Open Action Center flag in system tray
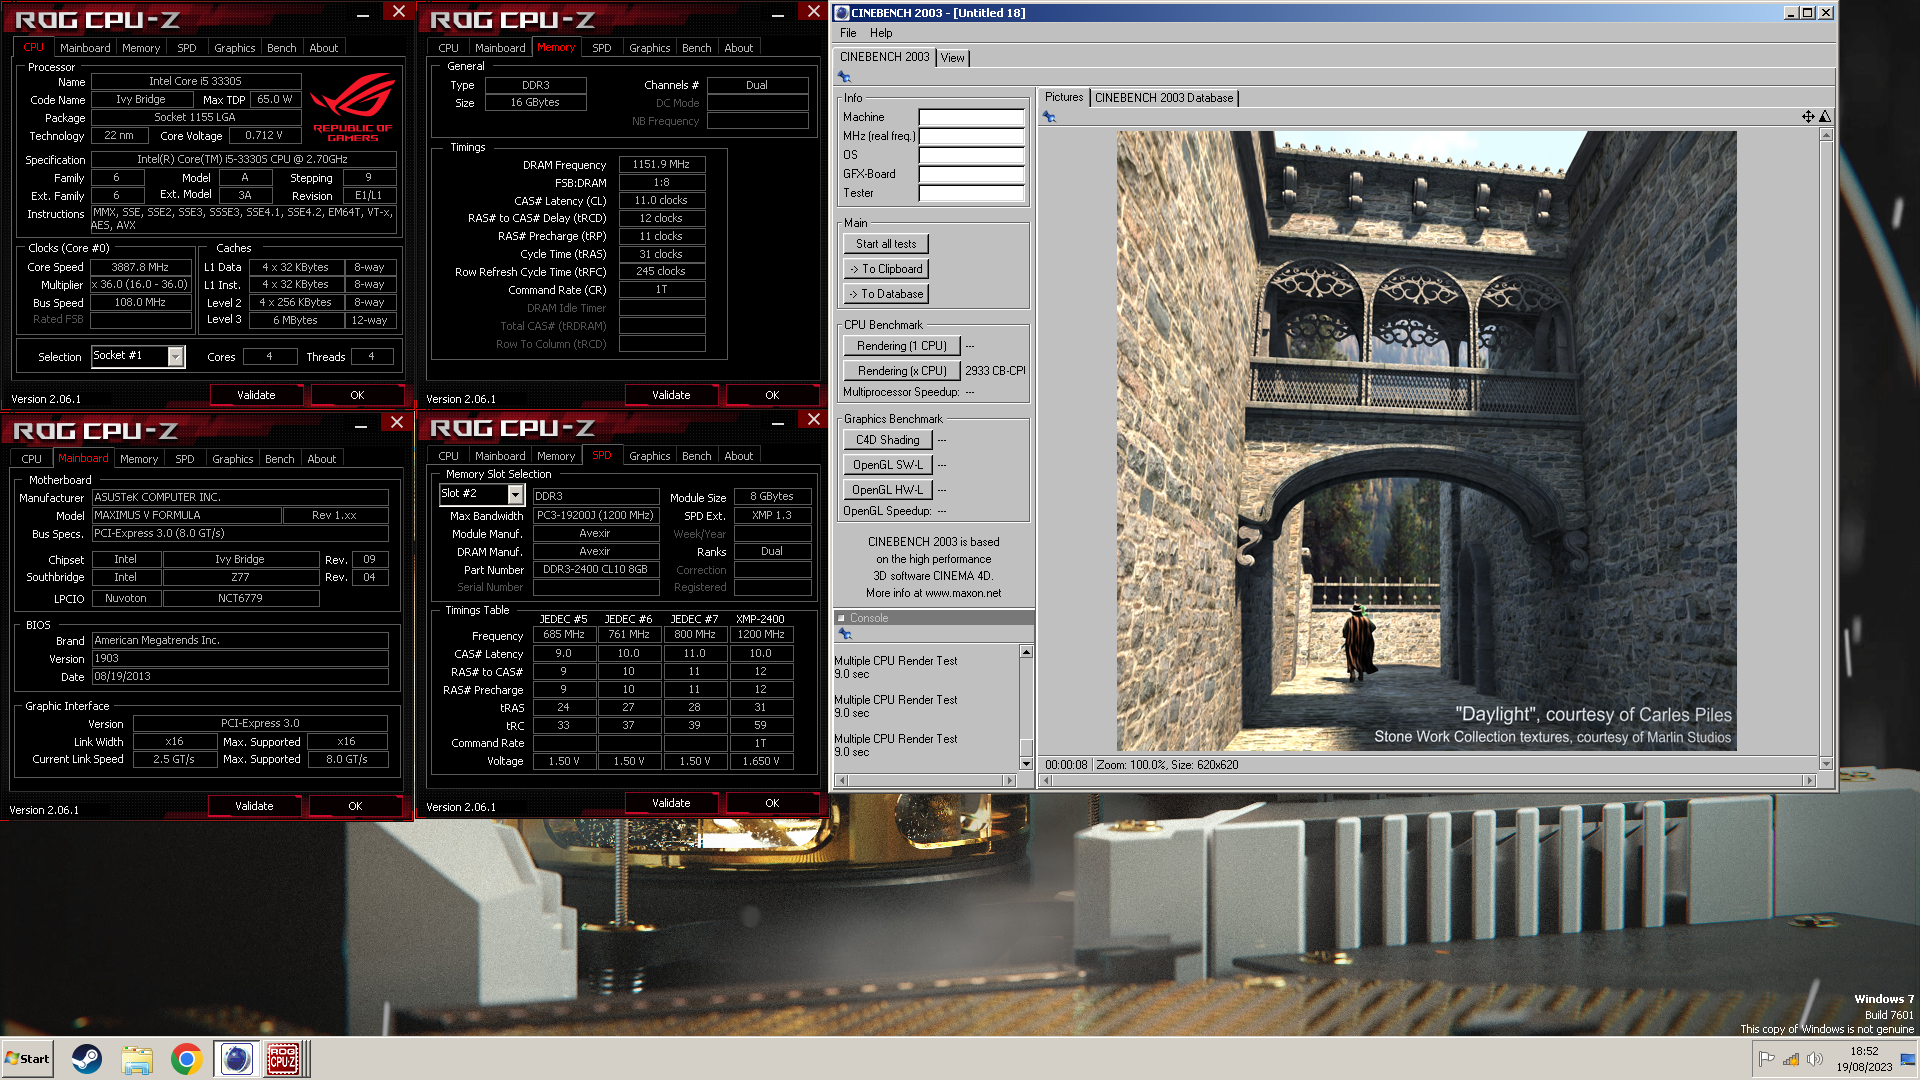Image resolution: width=1920 pixels, height=1080 pixels. point(1767,1059)
